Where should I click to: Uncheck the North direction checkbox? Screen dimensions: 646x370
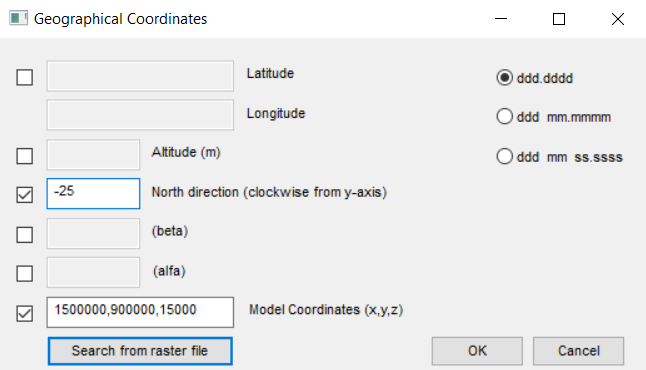click(x=25, y=195)
